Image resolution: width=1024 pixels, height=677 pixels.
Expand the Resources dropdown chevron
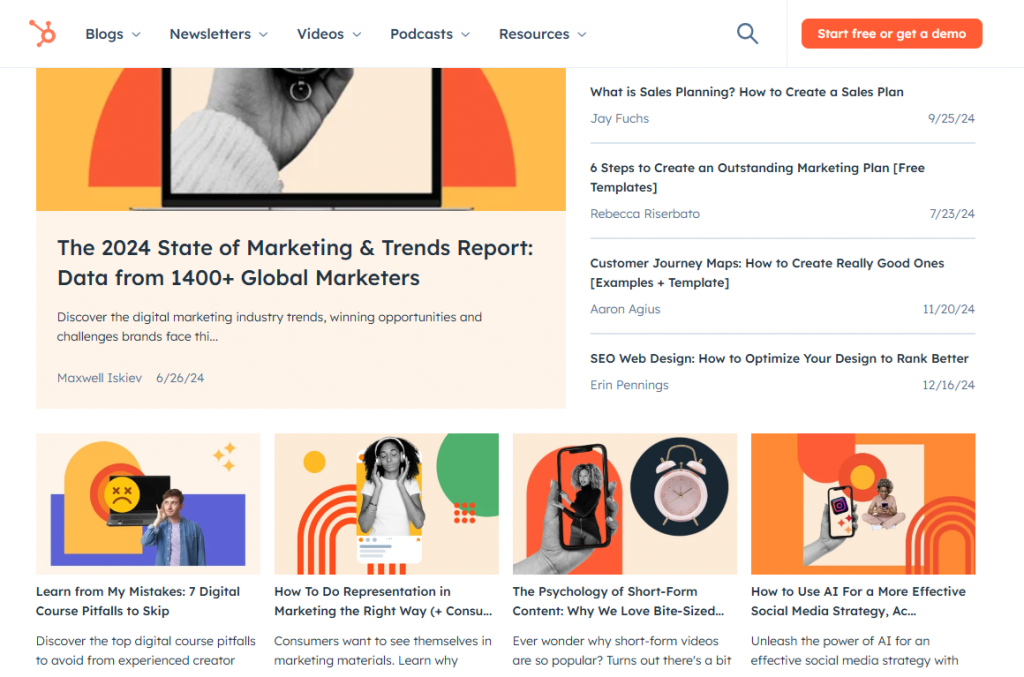coord(584,33)
